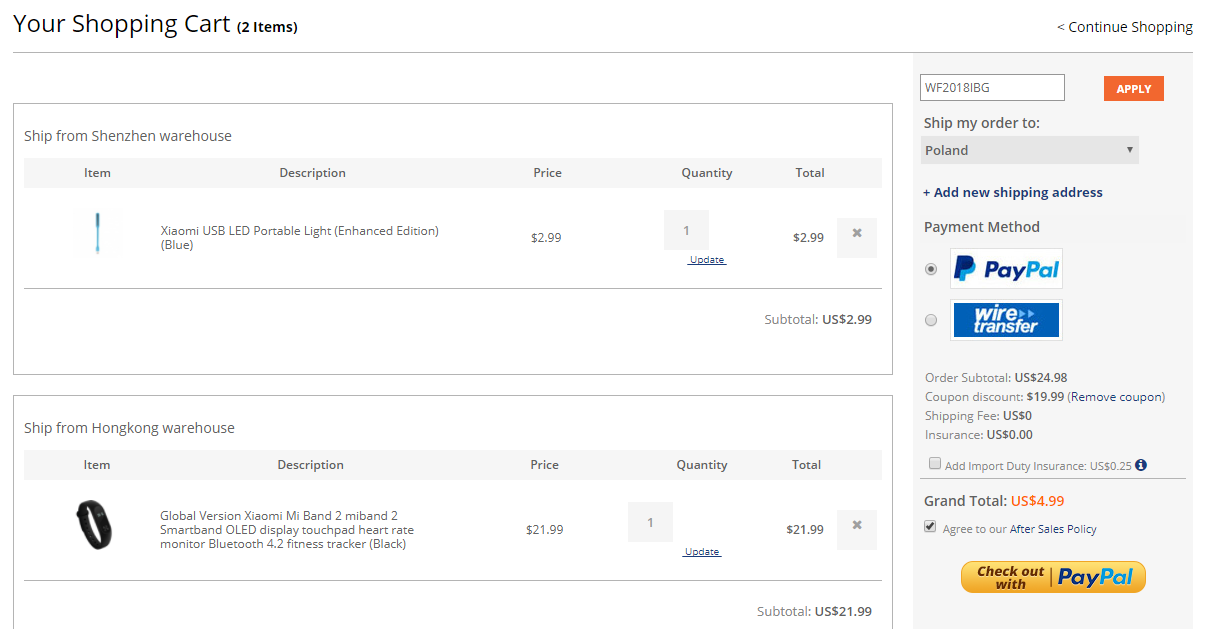Click the Total cell of the USB LED Light row
1219x629 pixels.
coord(808,238)
